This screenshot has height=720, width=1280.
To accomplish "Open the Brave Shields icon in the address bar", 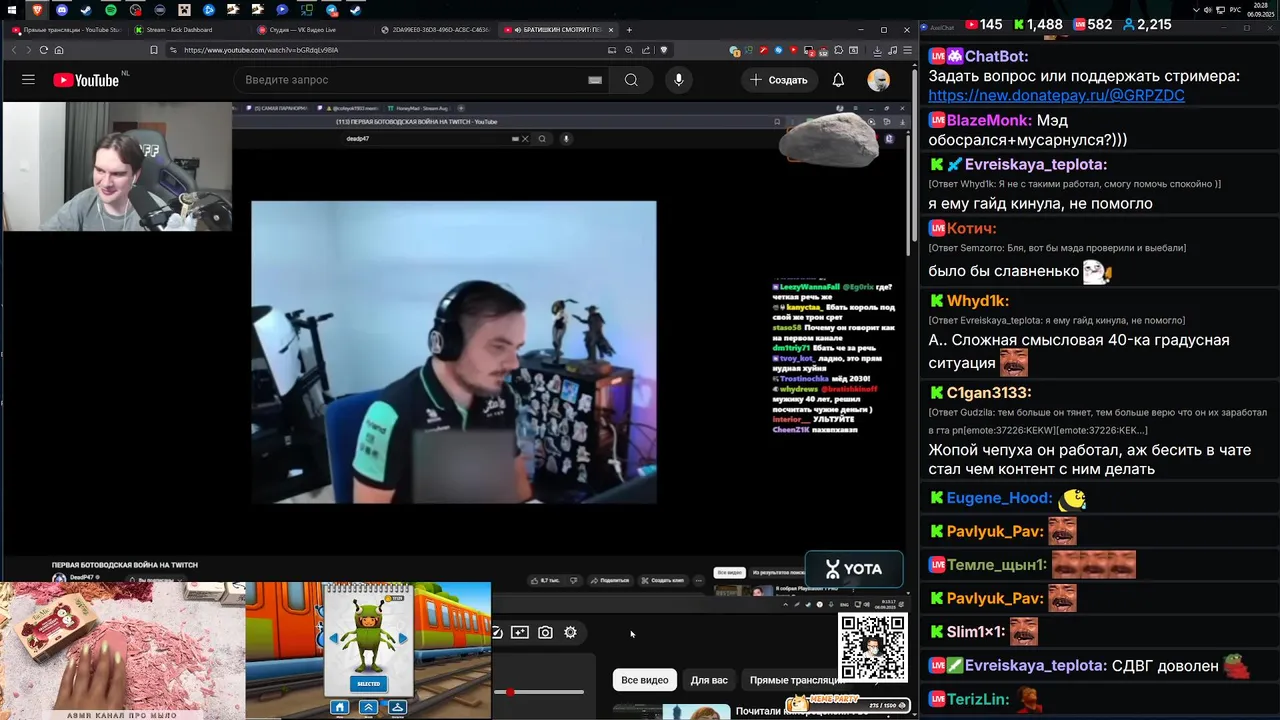I will click(x=663, y=50).
